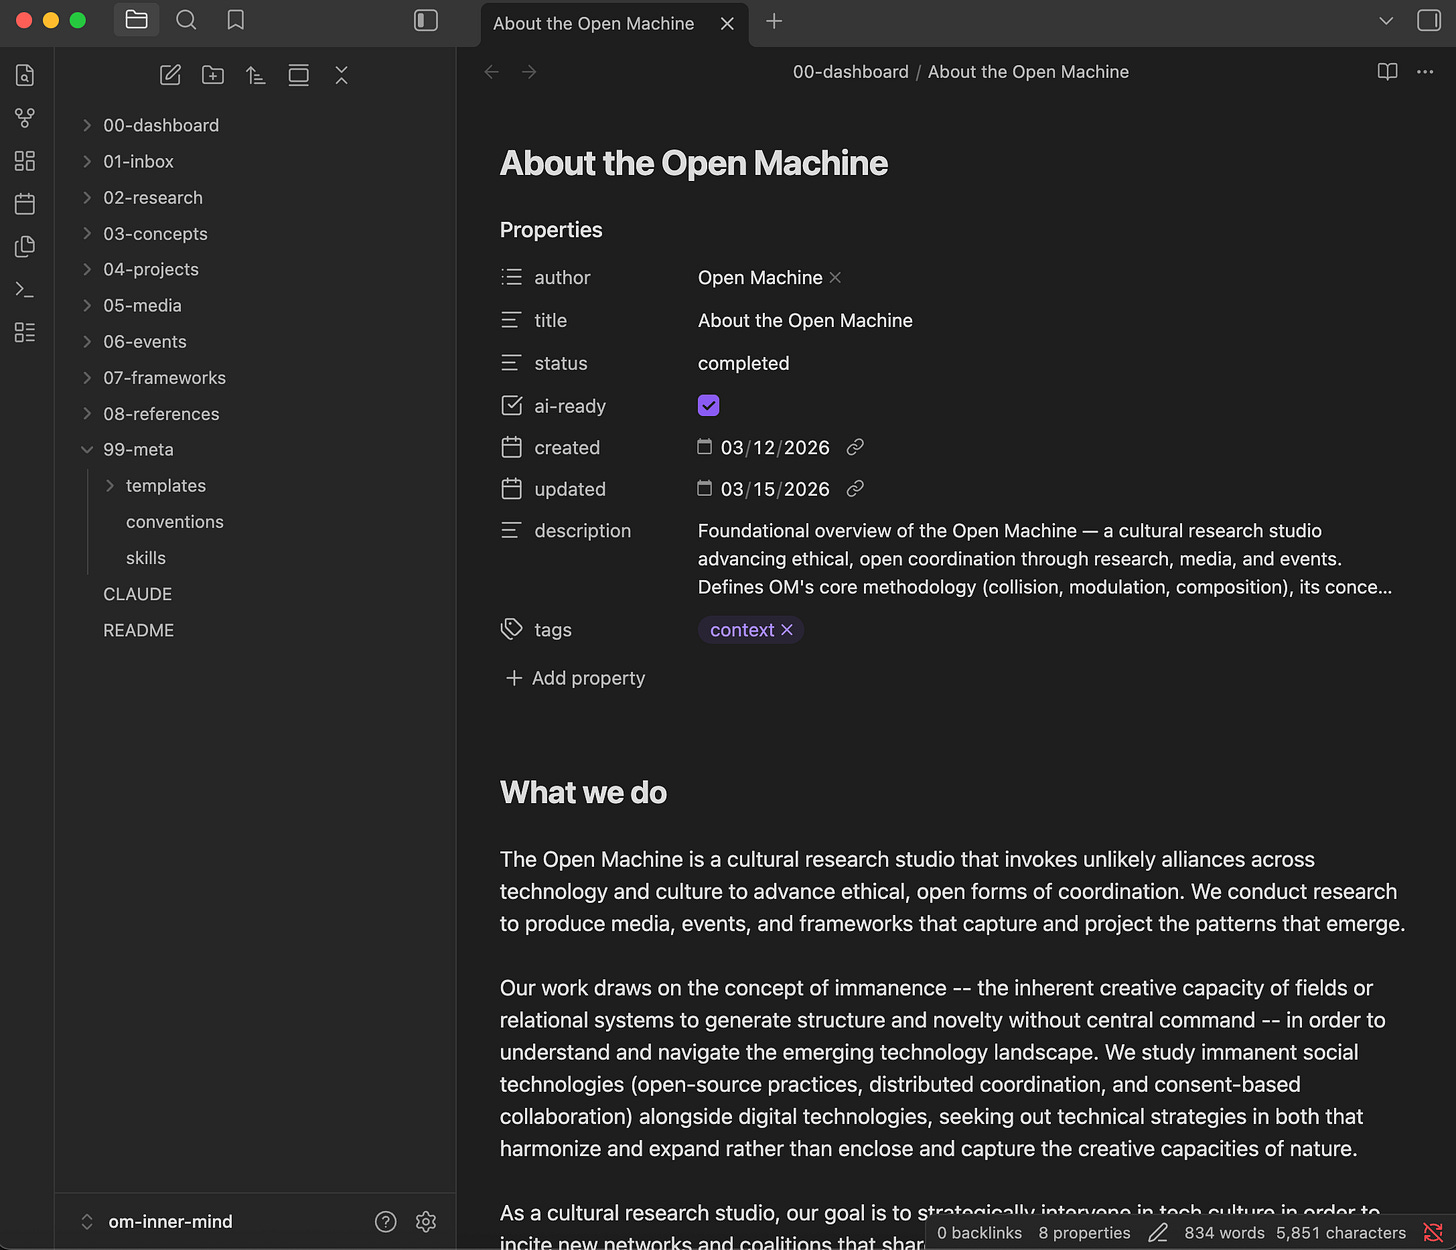Viewport: 1456px width, 1250px height.
Task: Open canvas icon in ribbon
Action: pos(25,161)
